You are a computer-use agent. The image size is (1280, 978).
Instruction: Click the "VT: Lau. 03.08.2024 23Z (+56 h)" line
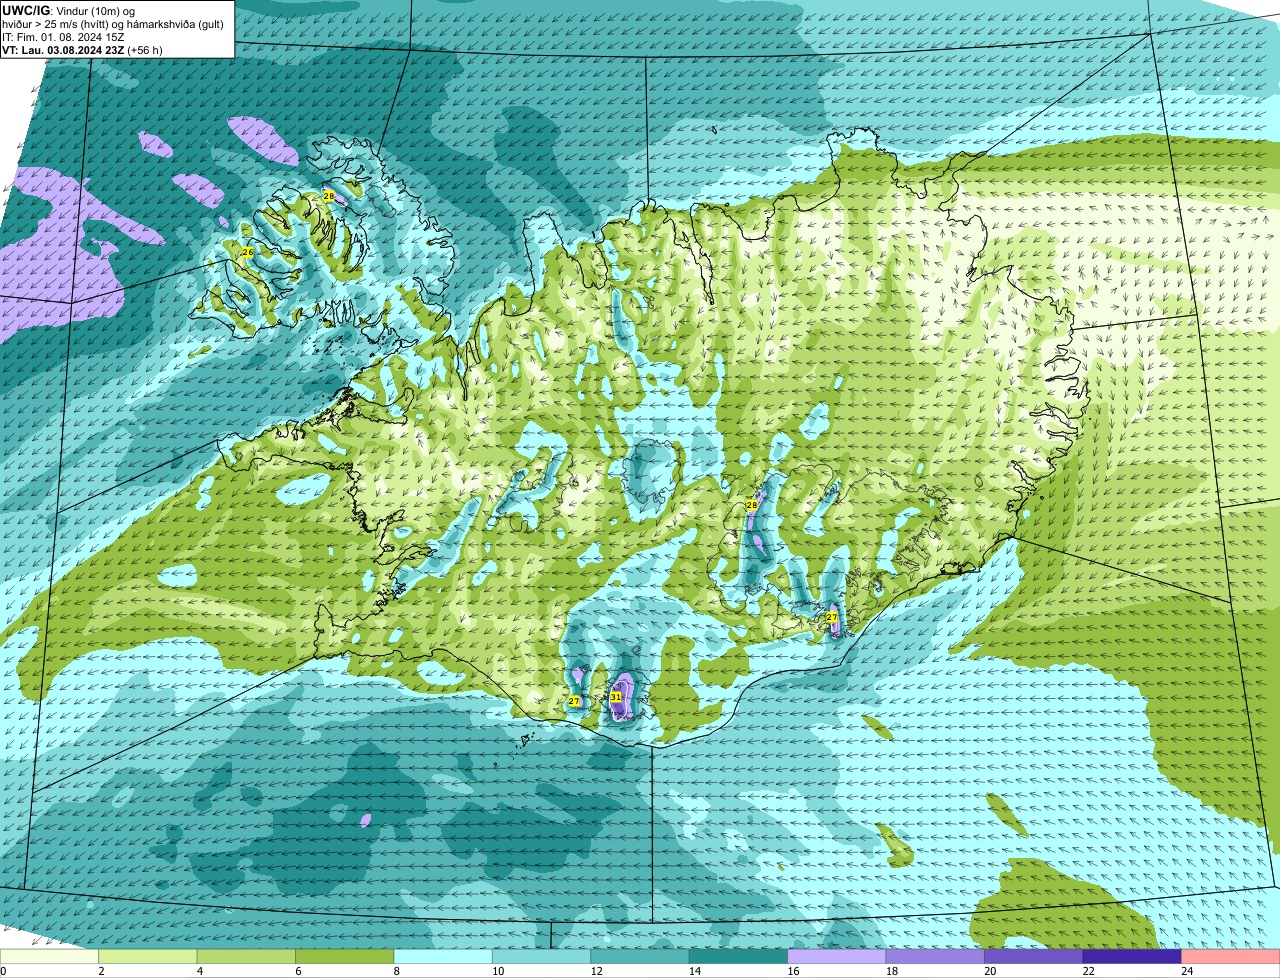(x=82, y=50)
